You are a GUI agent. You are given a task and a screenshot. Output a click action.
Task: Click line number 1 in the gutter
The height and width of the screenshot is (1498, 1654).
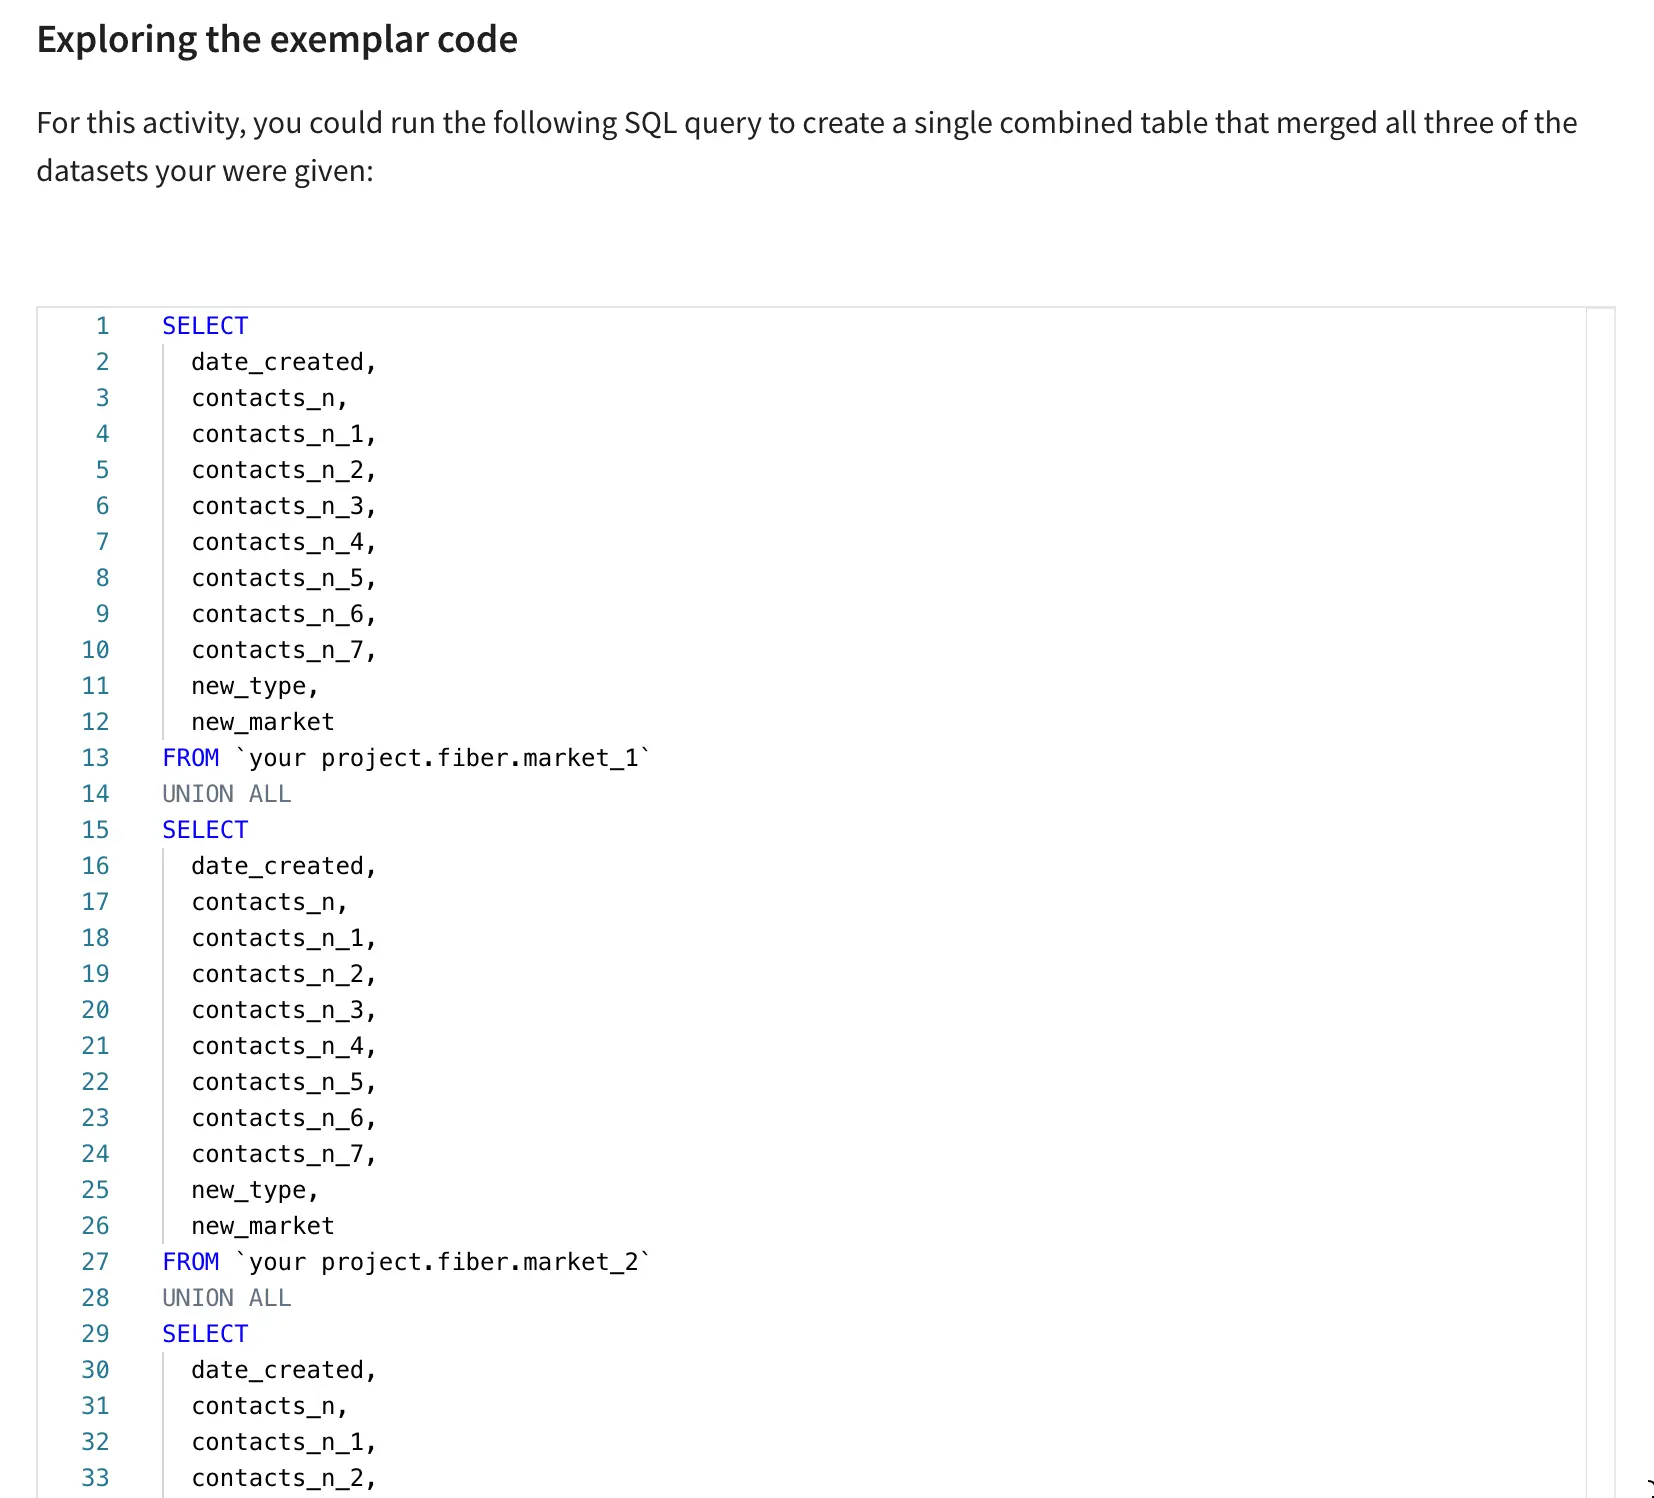click(102, 326)
